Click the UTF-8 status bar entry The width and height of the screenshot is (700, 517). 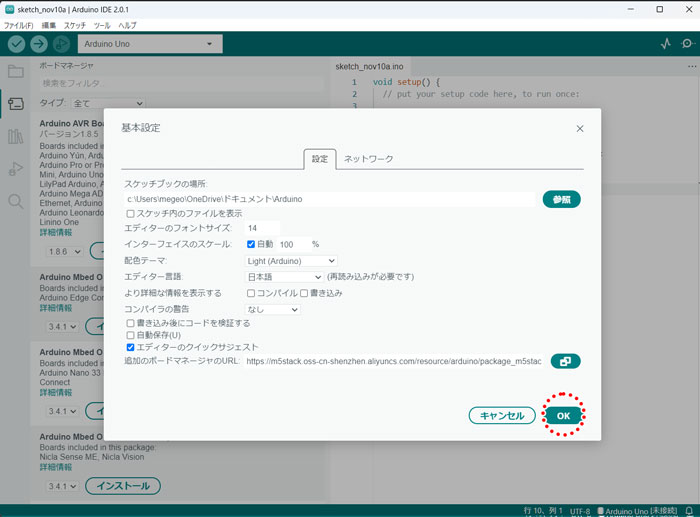(580, 511)
